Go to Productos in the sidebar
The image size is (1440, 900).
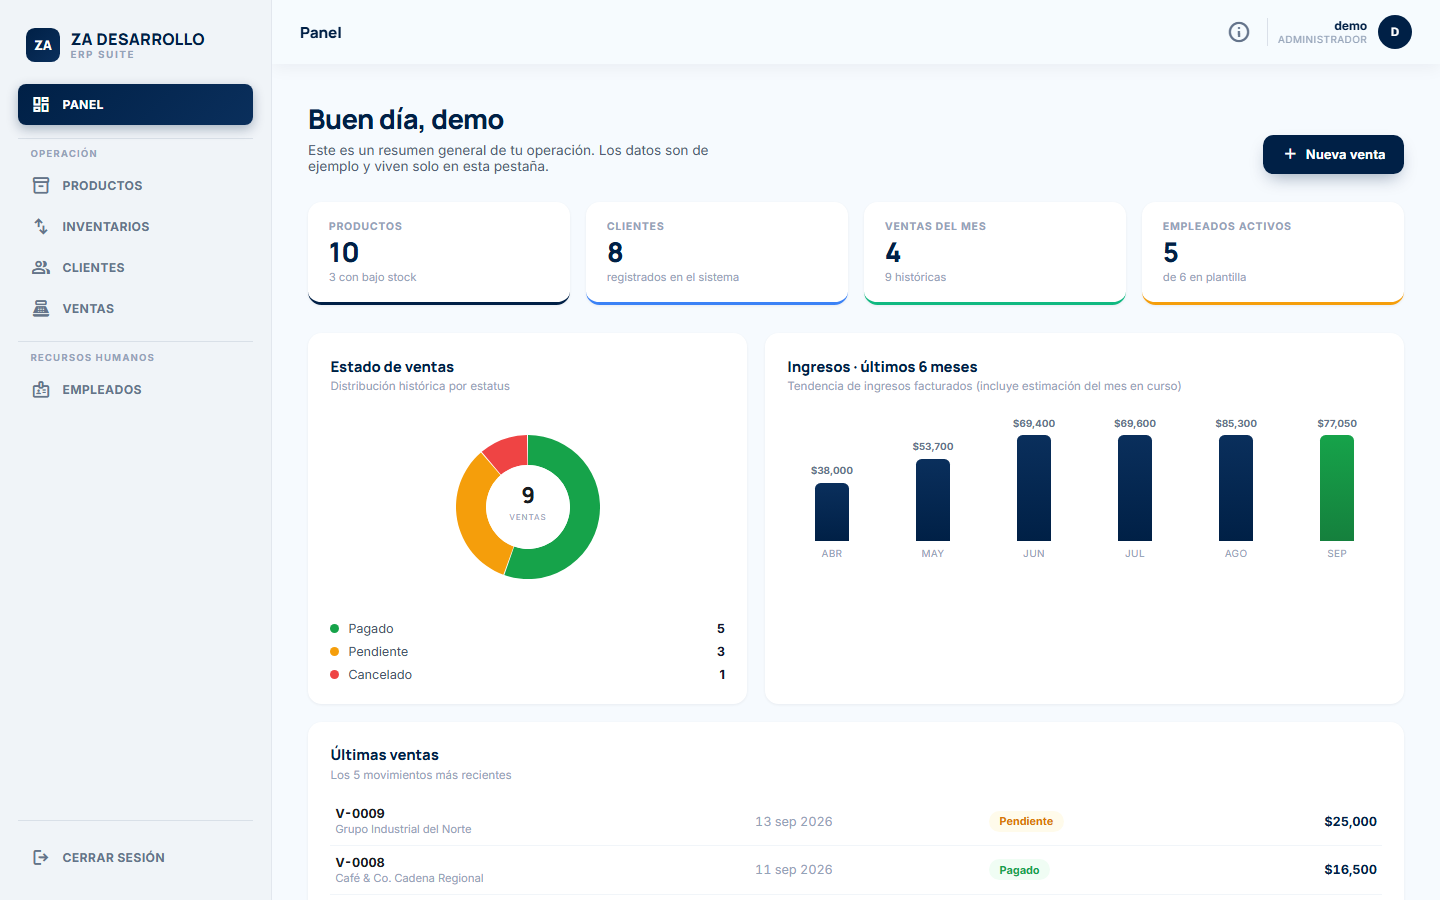coord(135,185)
